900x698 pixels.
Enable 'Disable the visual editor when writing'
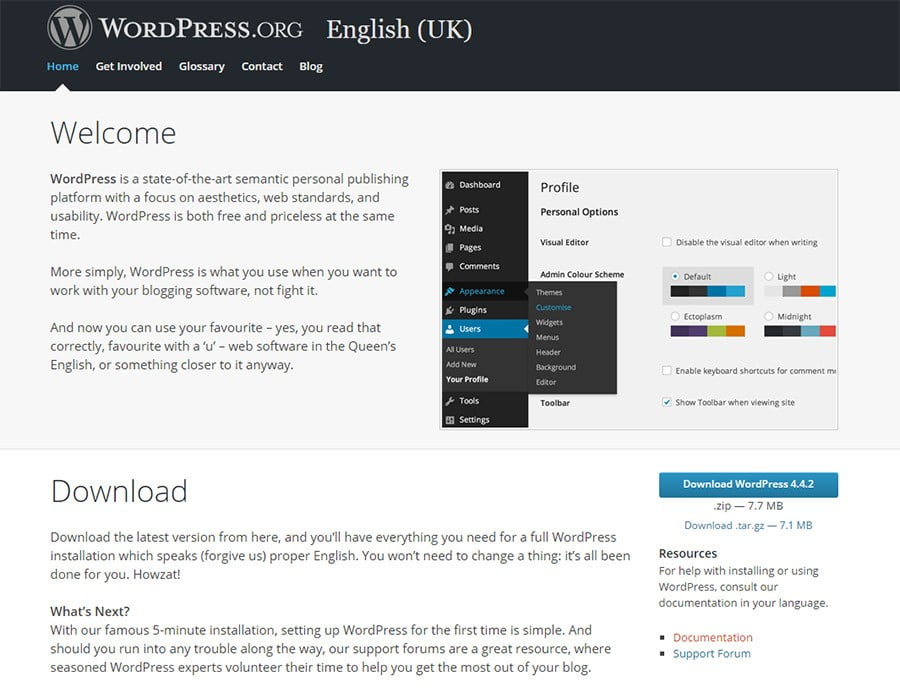(x=666, y=241)
